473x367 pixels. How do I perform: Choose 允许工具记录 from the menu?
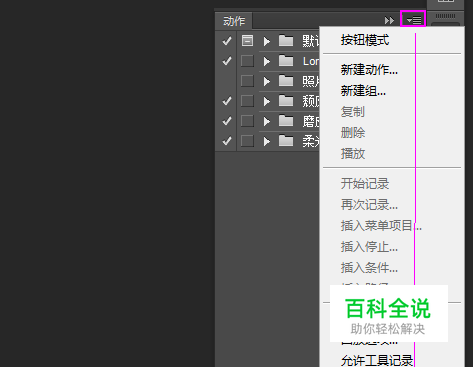click(x=377, y=360)
